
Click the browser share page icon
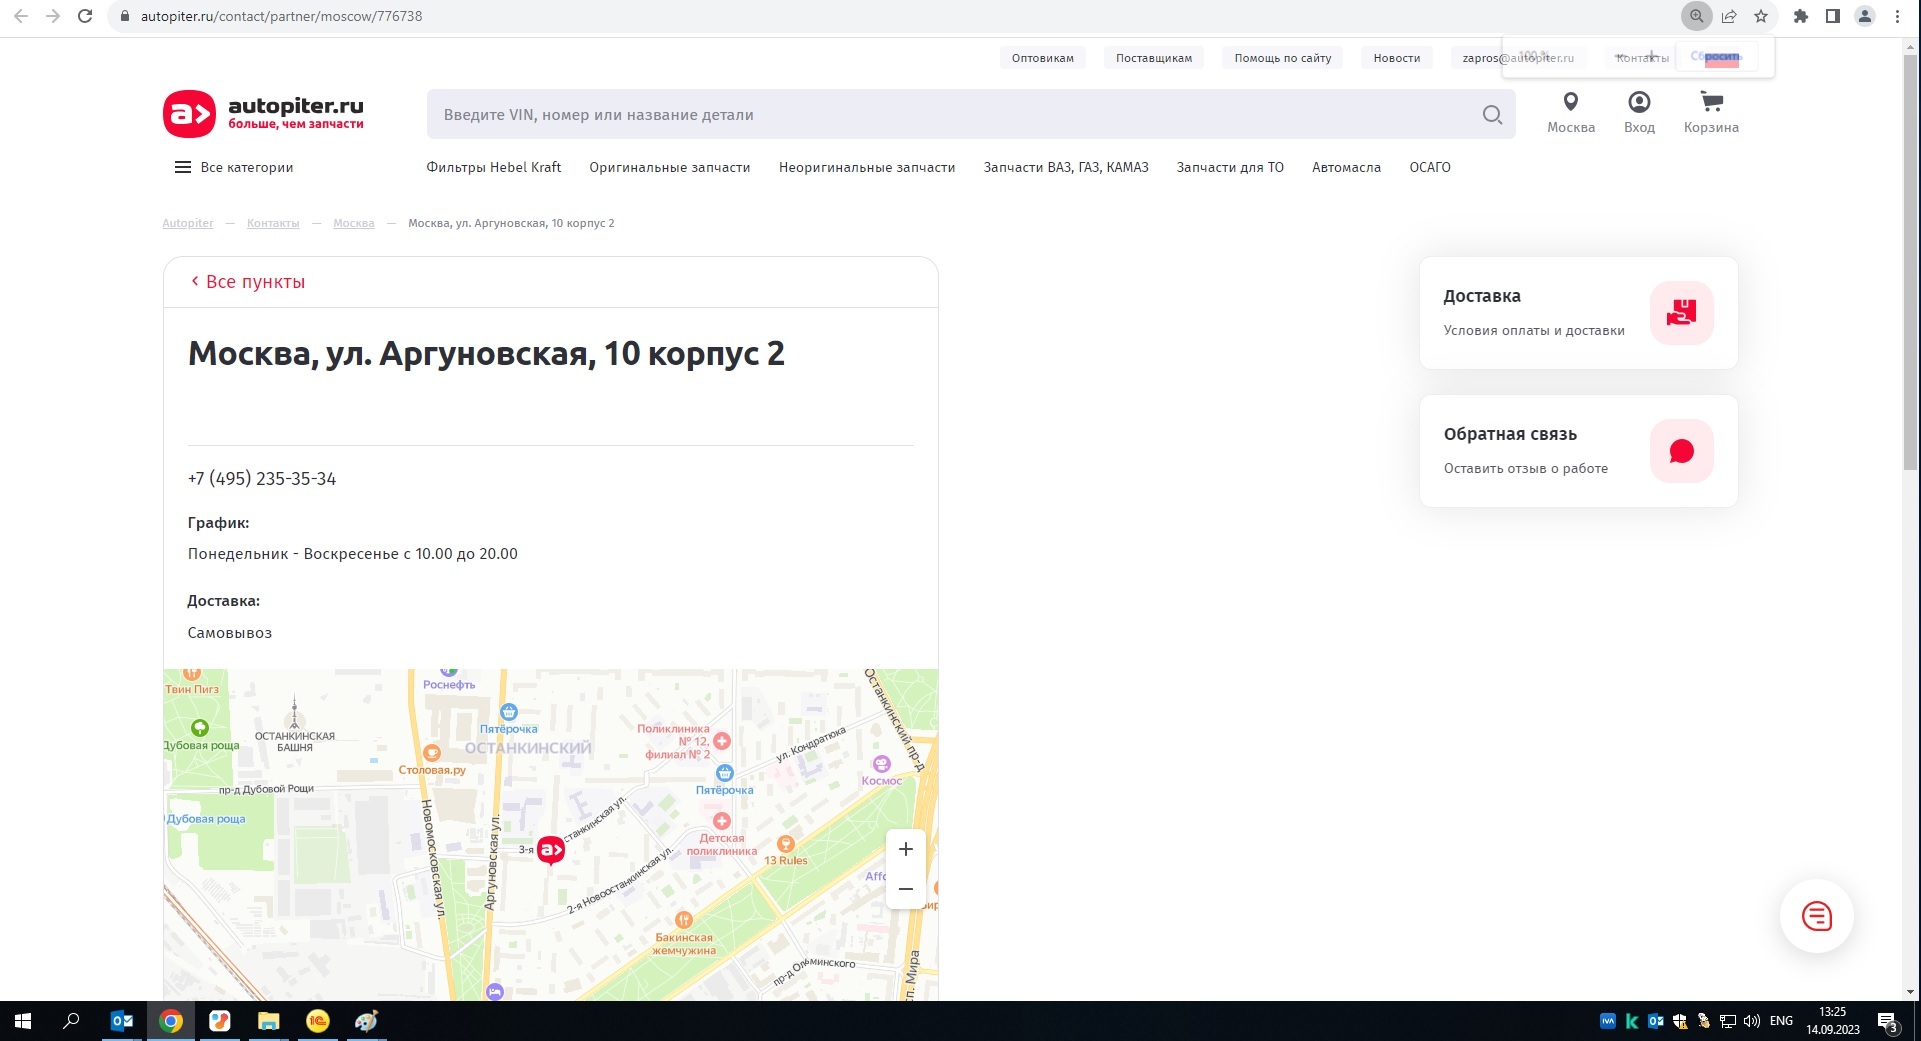point(1729,16)
